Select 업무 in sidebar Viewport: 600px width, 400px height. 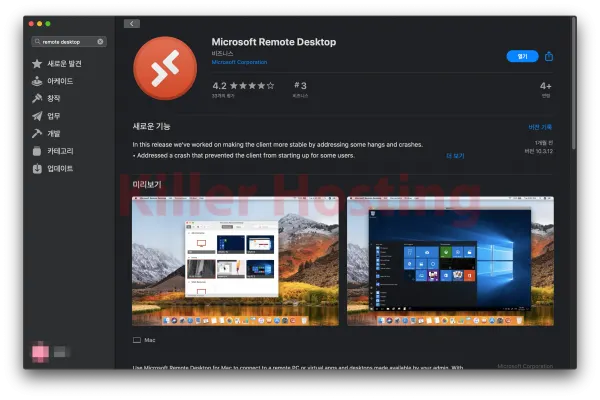pyautogui.click(x=54, y=116)
